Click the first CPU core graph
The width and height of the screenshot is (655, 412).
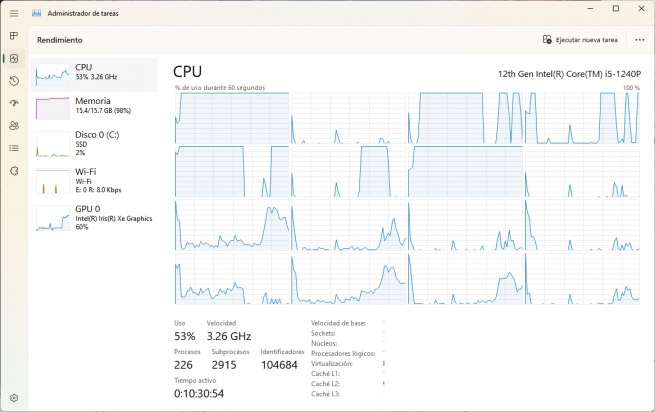[x=232, y=117]
